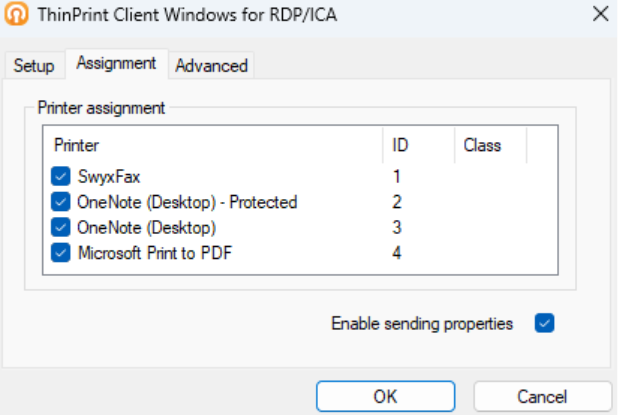Toggle Enable sending properties checkbox
This screenshot has width=618, height=415.
(544, 323)
